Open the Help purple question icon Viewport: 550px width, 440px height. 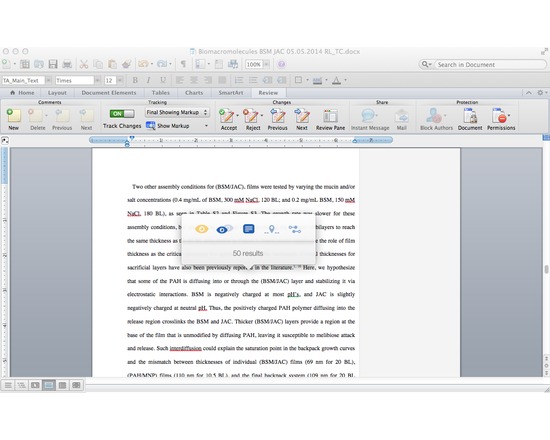point(281,64)
